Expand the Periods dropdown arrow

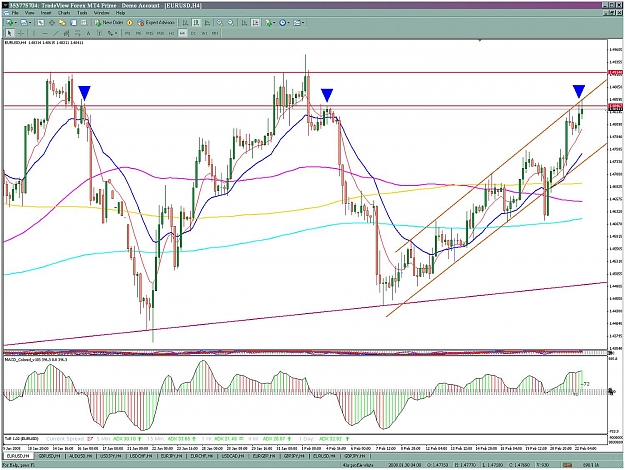click(x=289, y=23)
